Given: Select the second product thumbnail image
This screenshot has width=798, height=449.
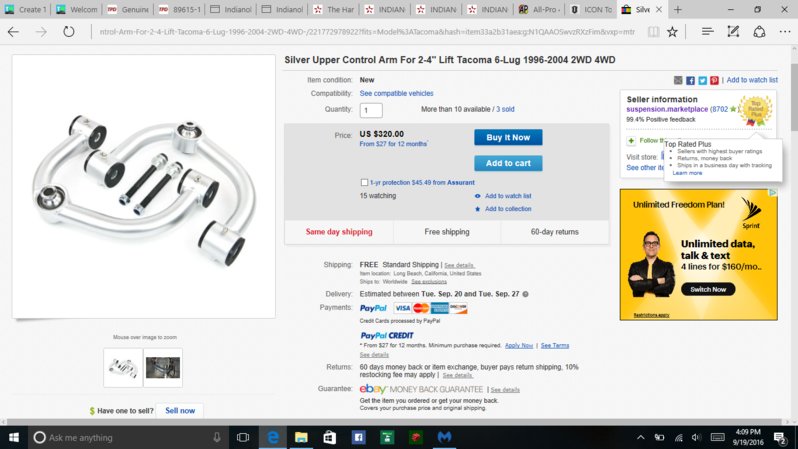Looking at the screenshot, I should click(x=163, y=368).
